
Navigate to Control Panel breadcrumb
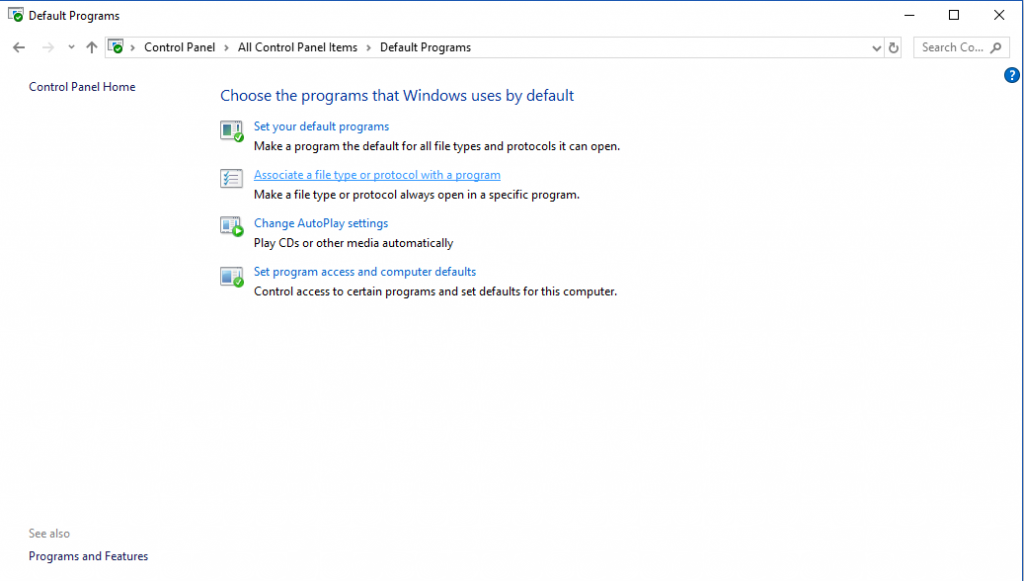(180, 48)
